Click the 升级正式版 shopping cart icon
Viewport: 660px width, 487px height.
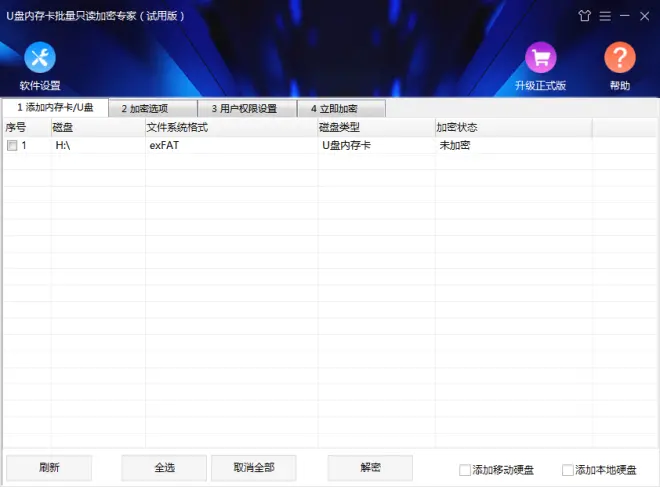pos(540,57)
